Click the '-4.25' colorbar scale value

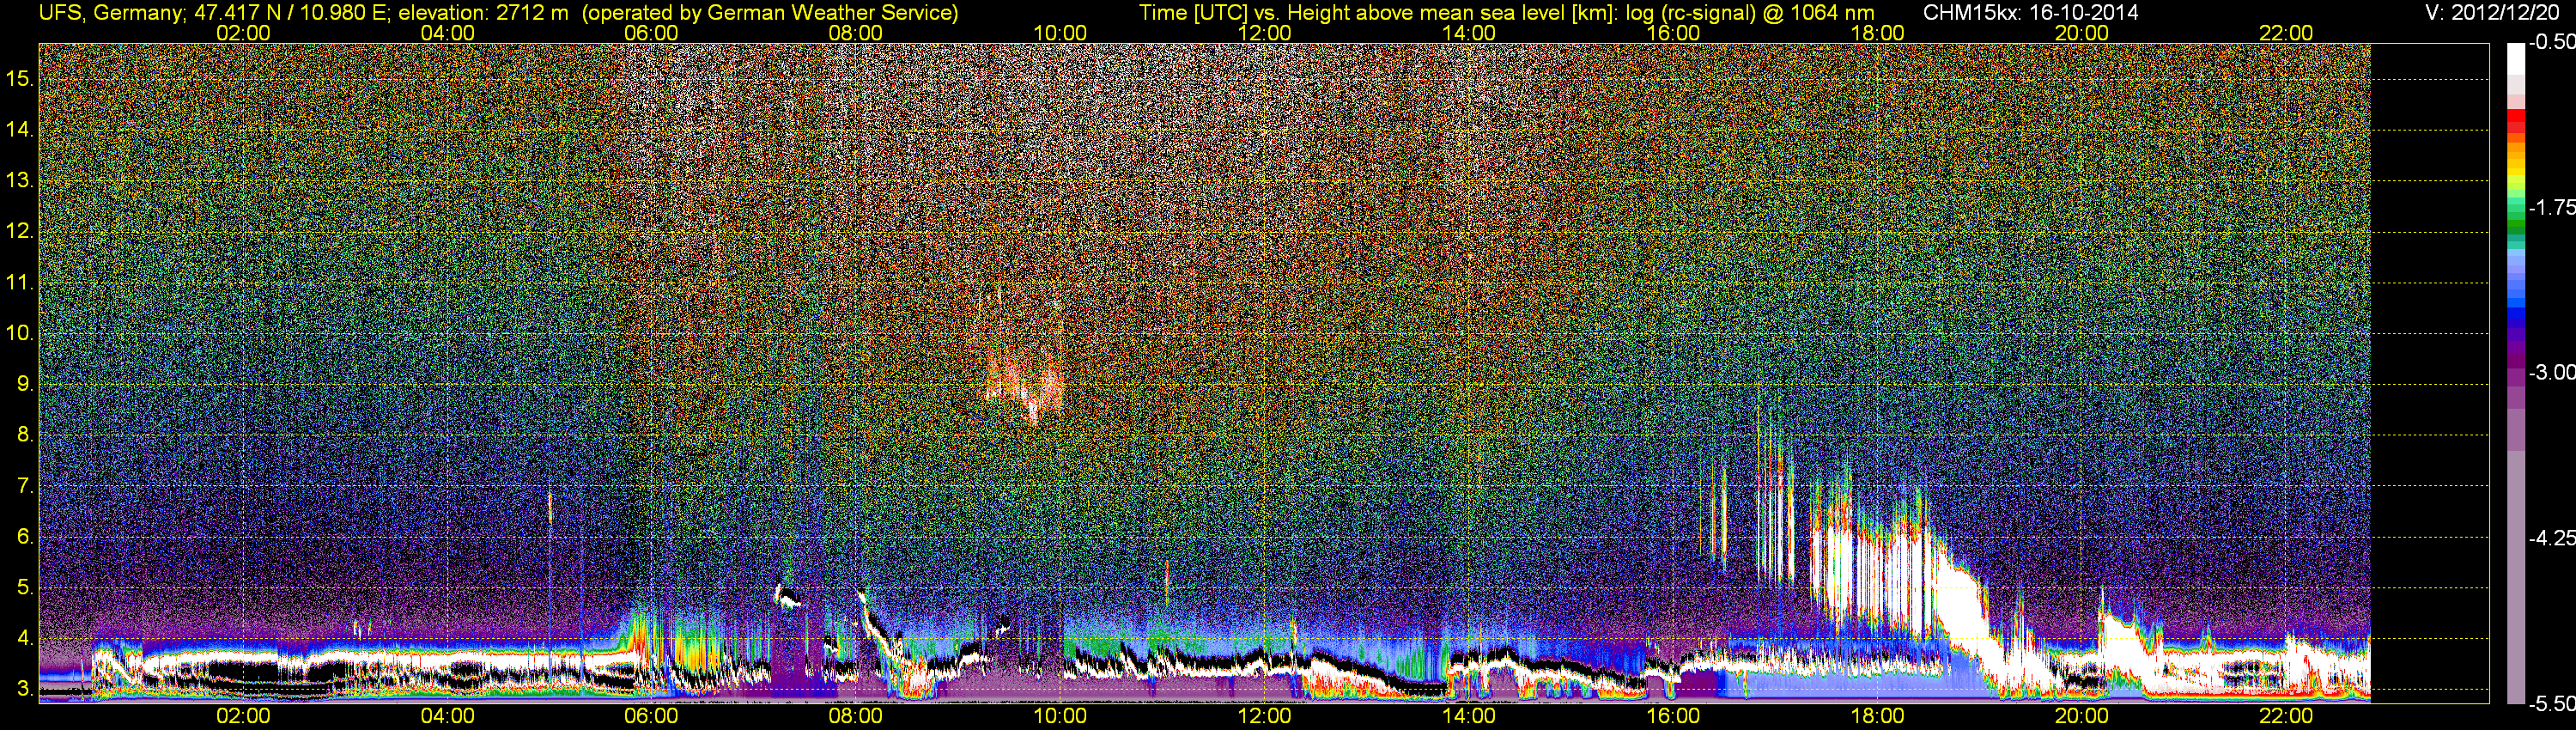[x=2551, y=538]
